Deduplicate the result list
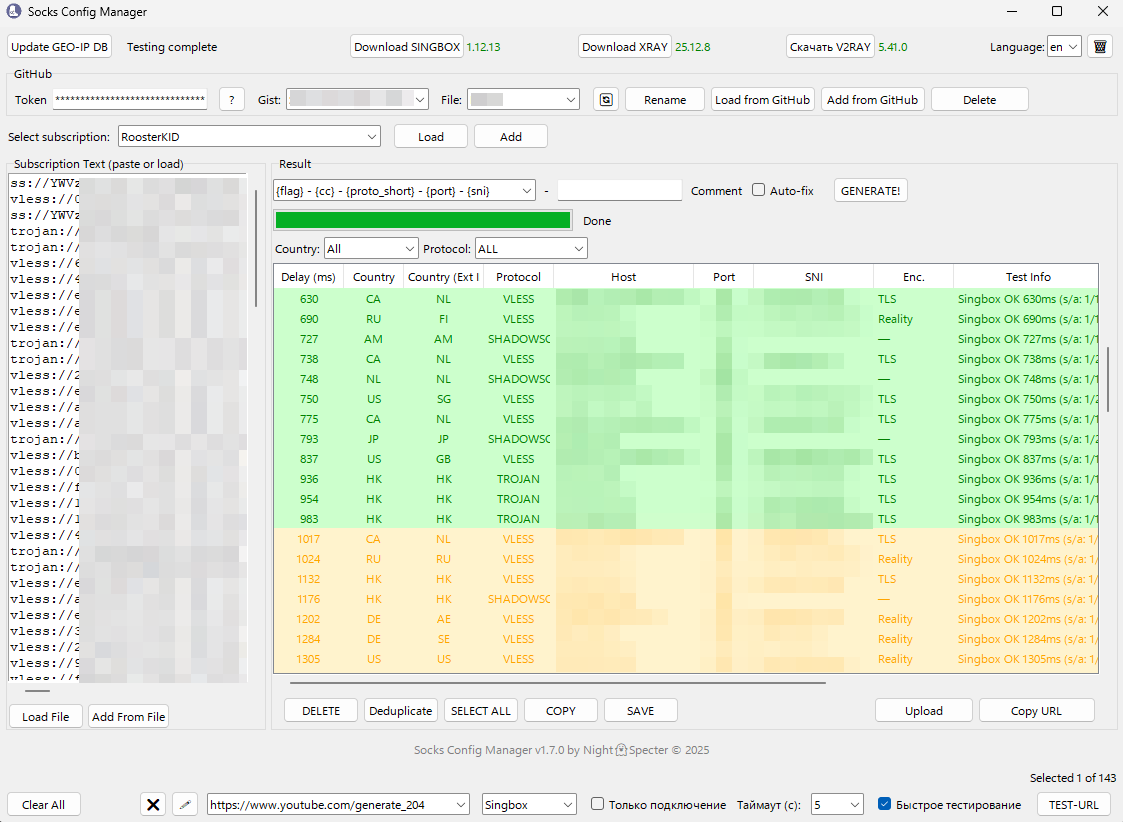Screen dimensions: 1123x822 (400, 710)
